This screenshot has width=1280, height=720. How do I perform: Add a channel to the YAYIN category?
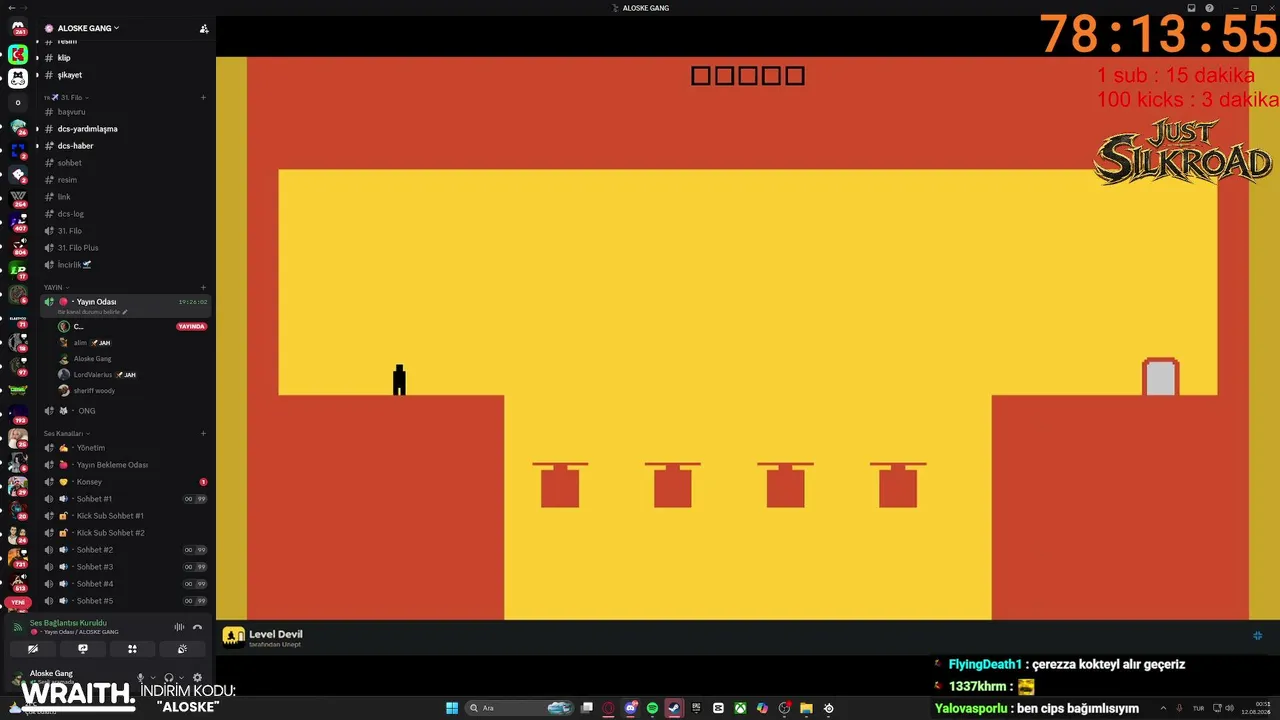coord(203,287)
